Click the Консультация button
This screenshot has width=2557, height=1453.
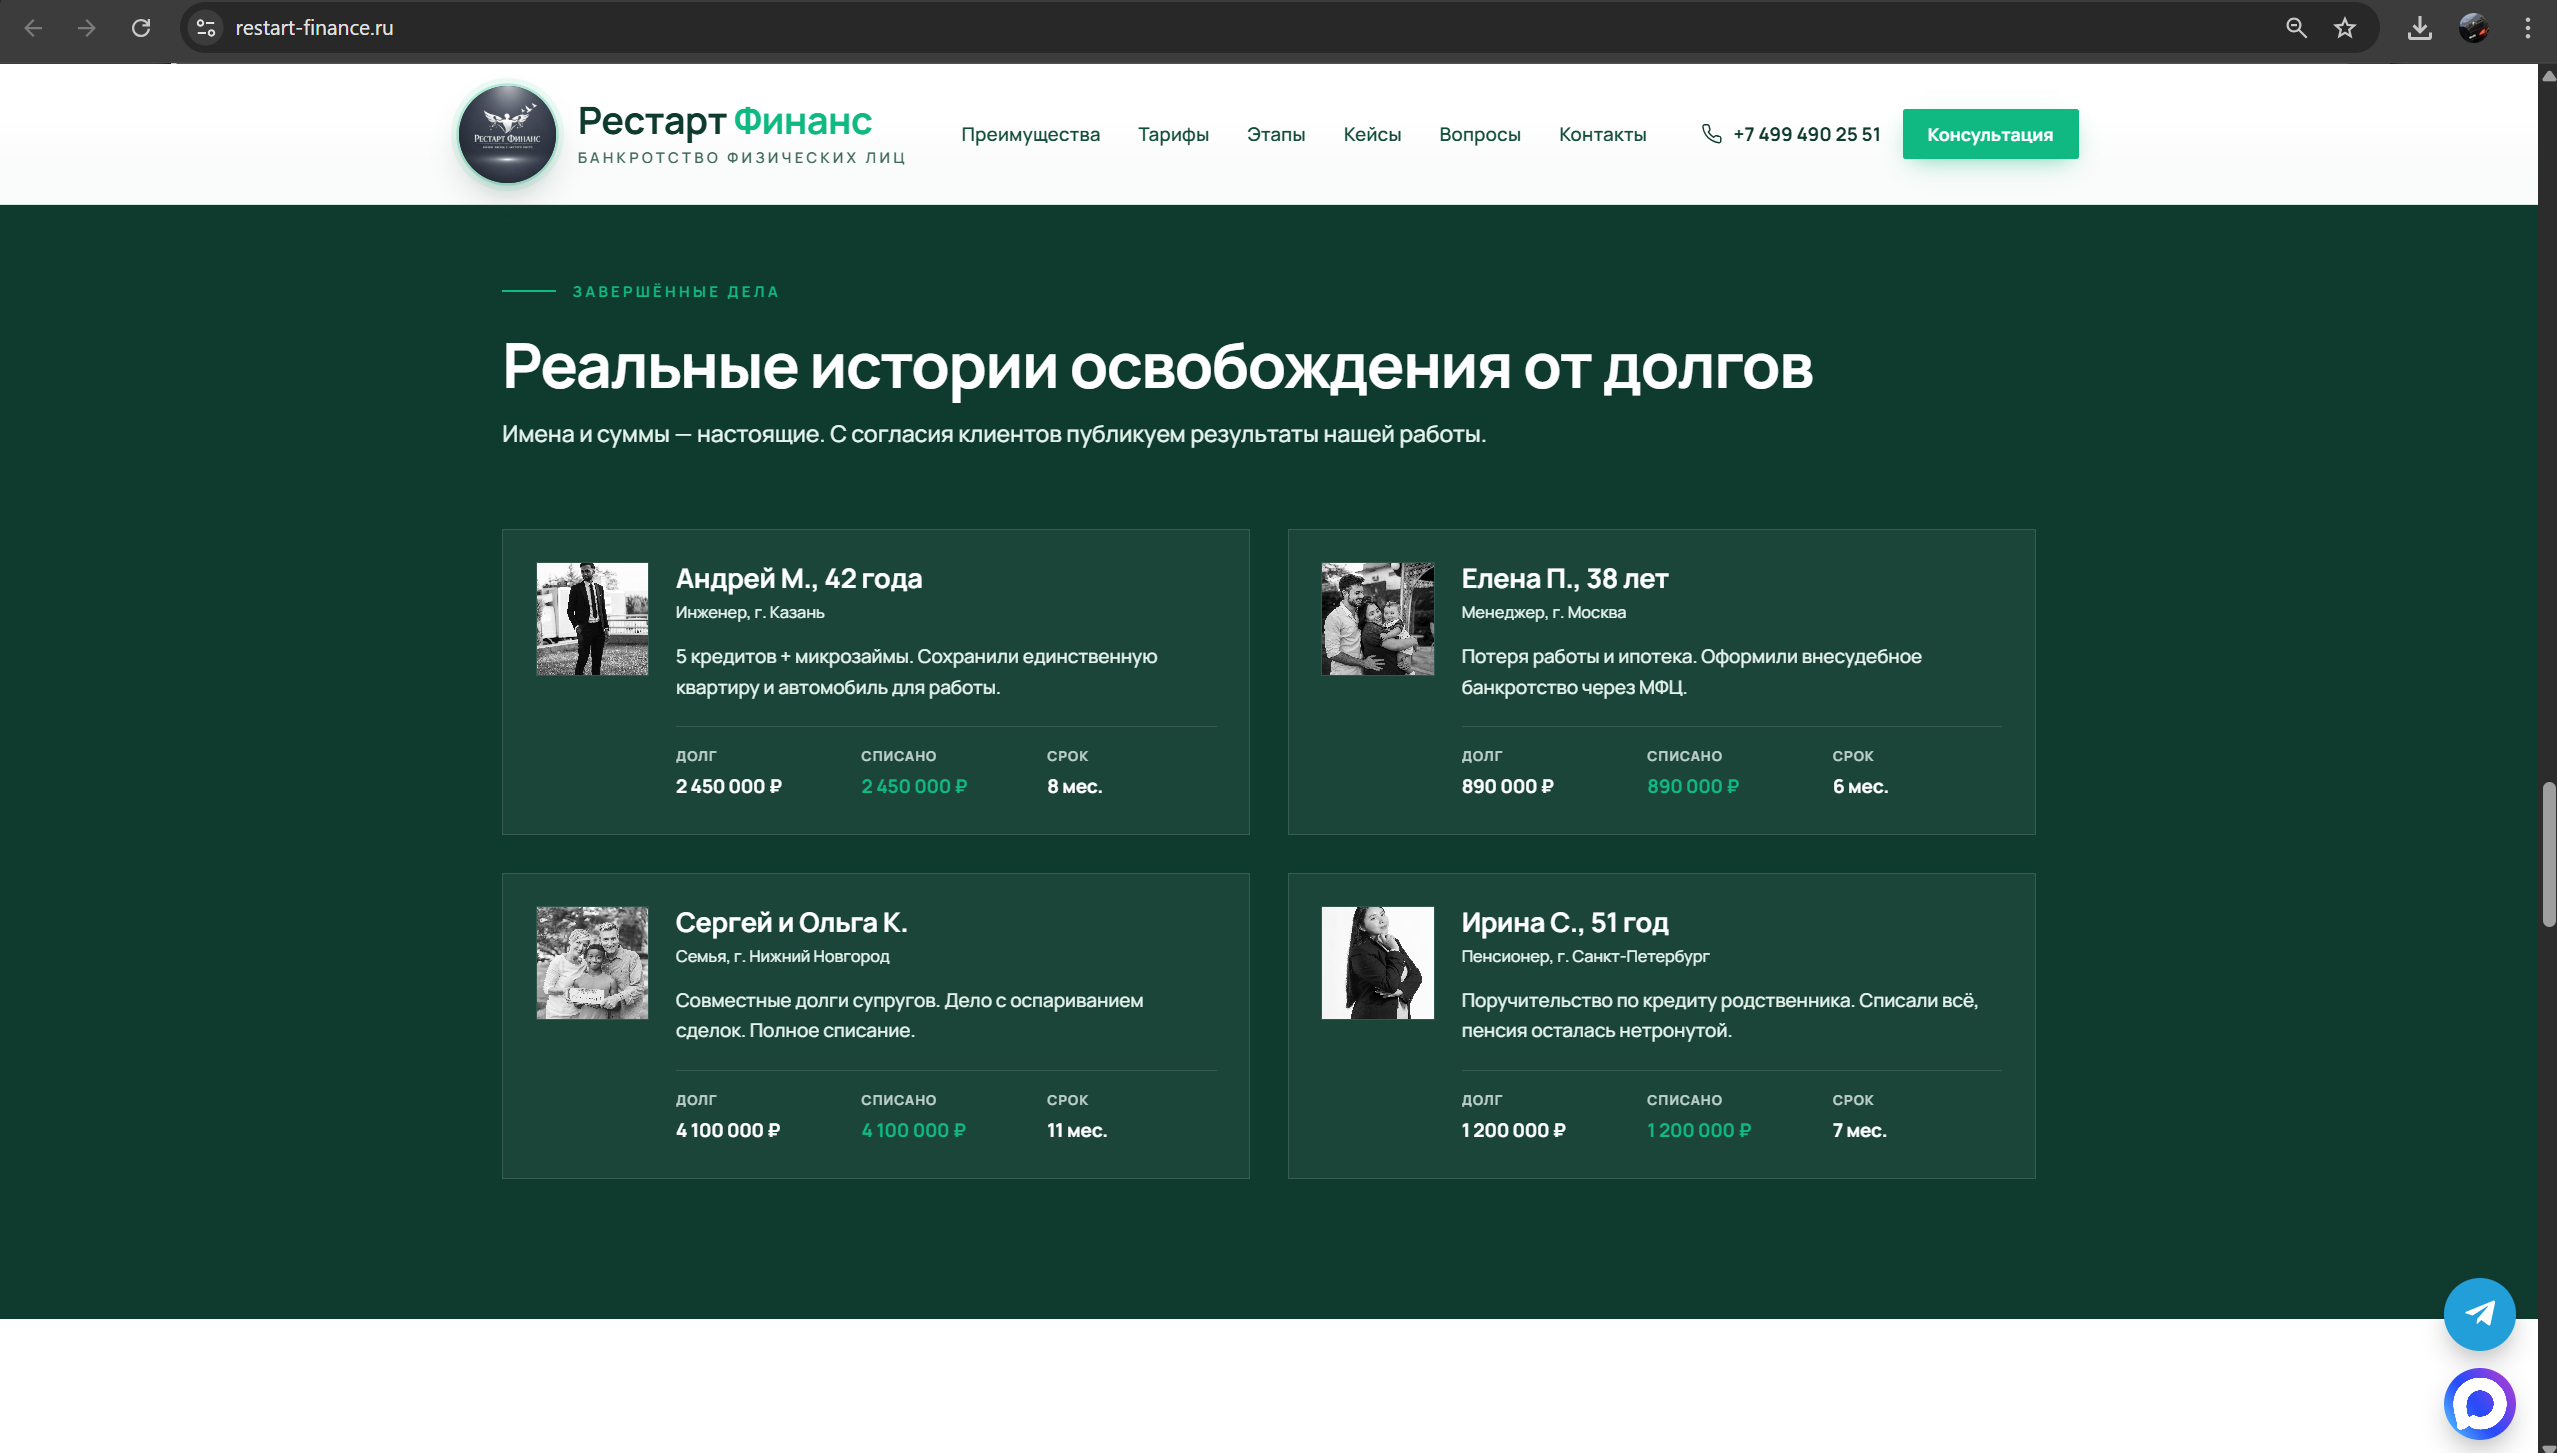pos(1990,133)
